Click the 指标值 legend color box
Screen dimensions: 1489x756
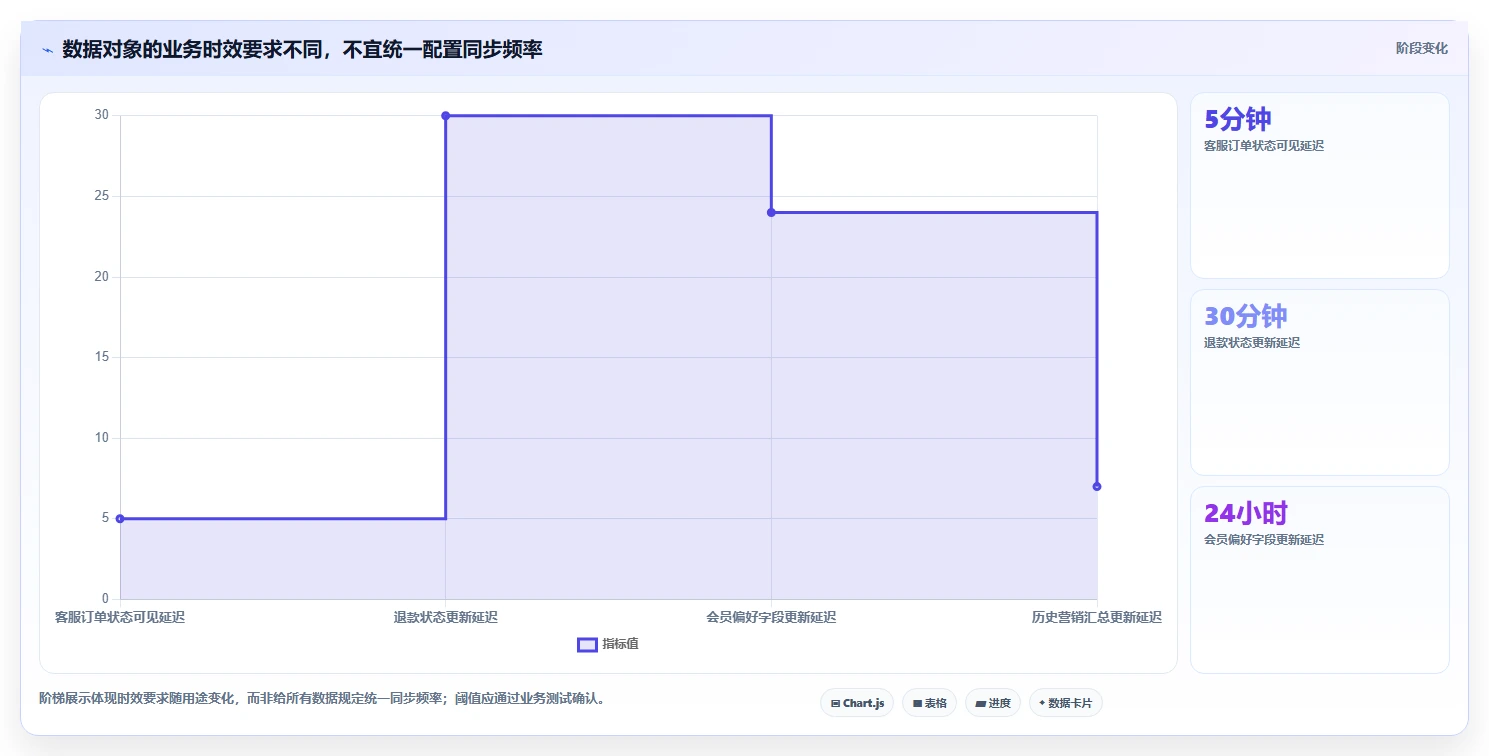(x=587, y=644)
